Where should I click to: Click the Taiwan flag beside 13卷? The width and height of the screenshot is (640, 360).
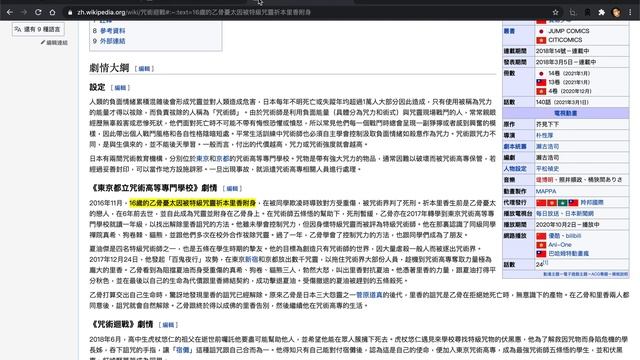tap(541, 82)
